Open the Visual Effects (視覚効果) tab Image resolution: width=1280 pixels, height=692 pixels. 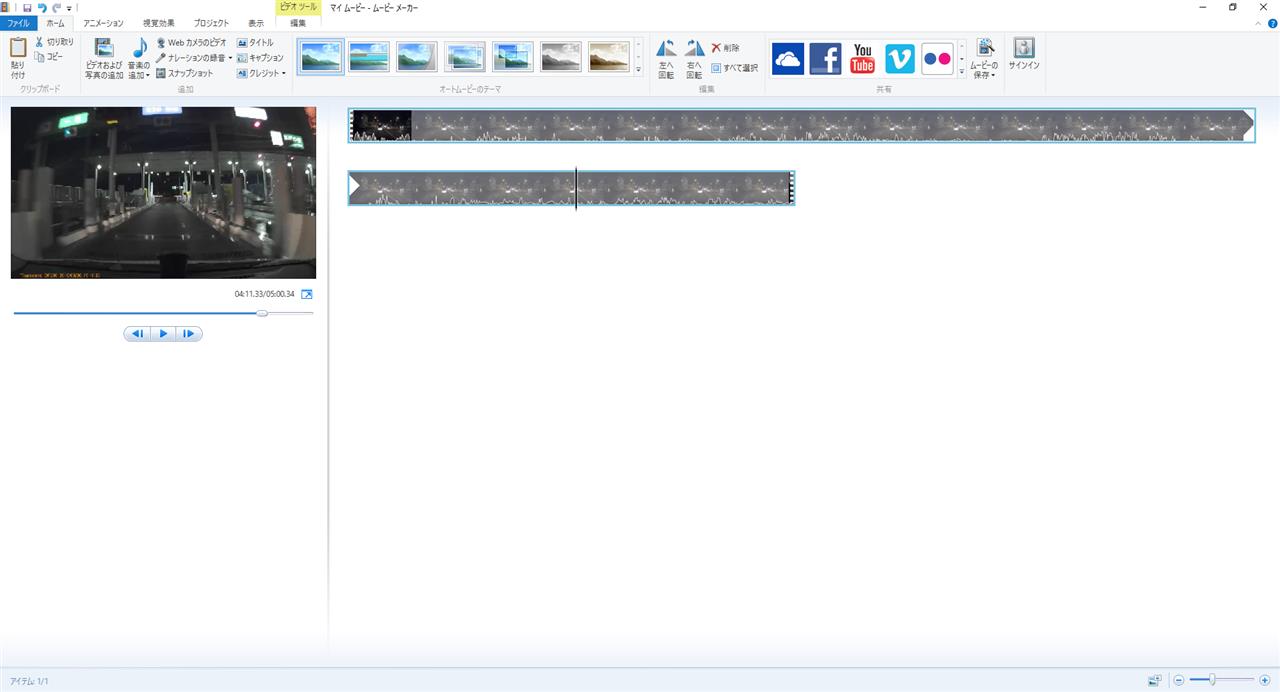click(x=157, y=23)
